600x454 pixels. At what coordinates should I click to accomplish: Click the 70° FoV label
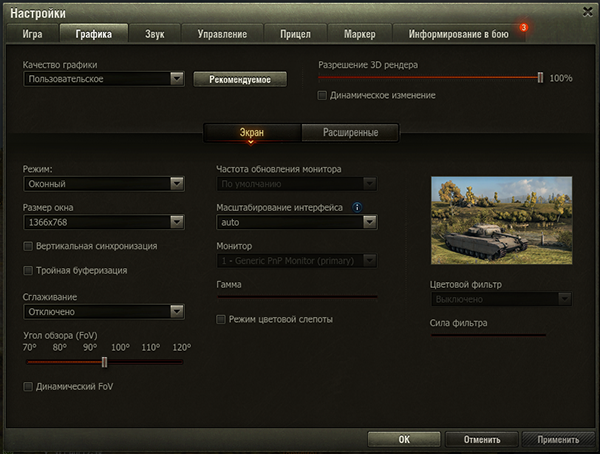(29, 348)
